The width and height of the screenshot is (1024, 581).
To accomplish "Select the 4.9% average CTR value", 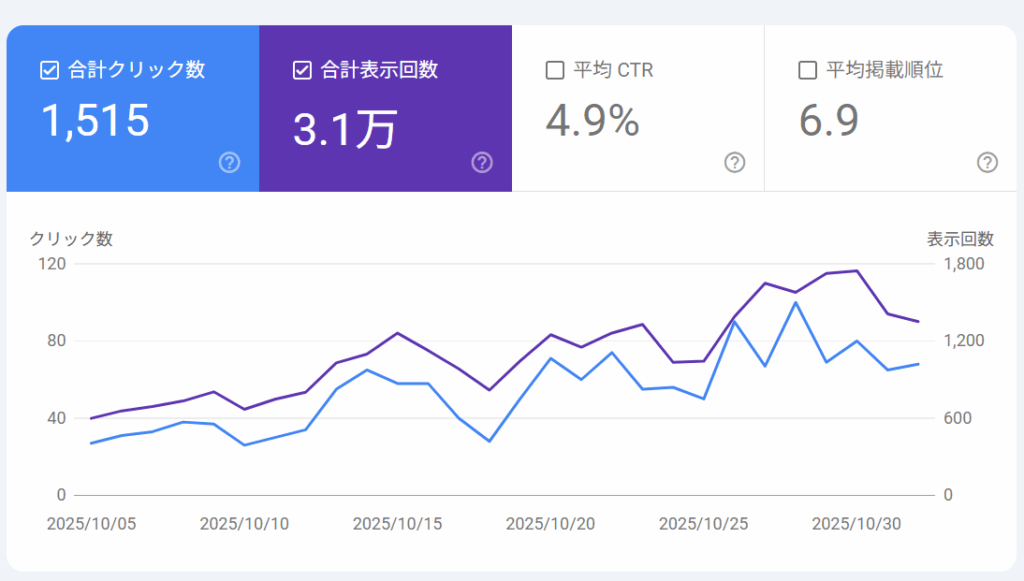I will (592, 121).
